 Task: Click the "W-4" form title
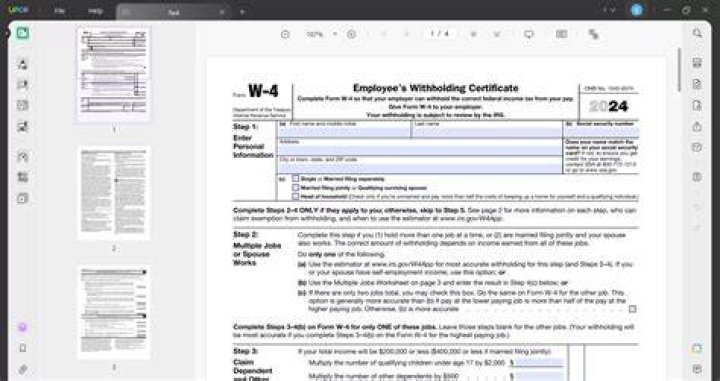pos(263,91)
